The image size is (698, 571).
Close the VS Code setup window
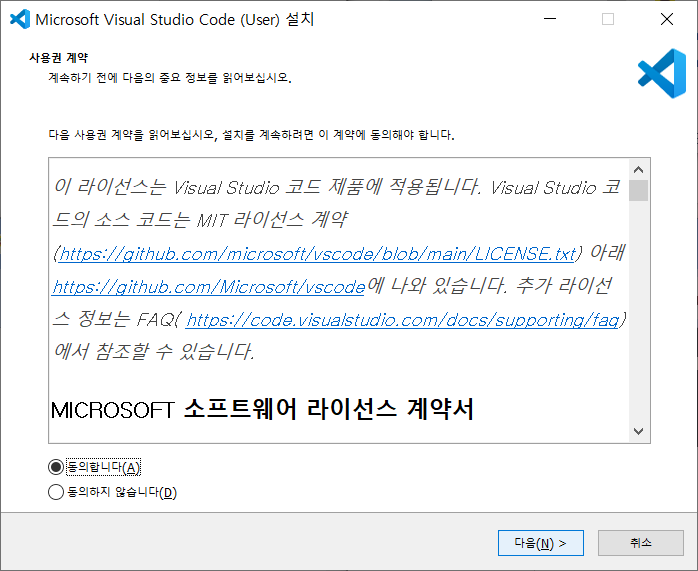click(x=667, y=19)
